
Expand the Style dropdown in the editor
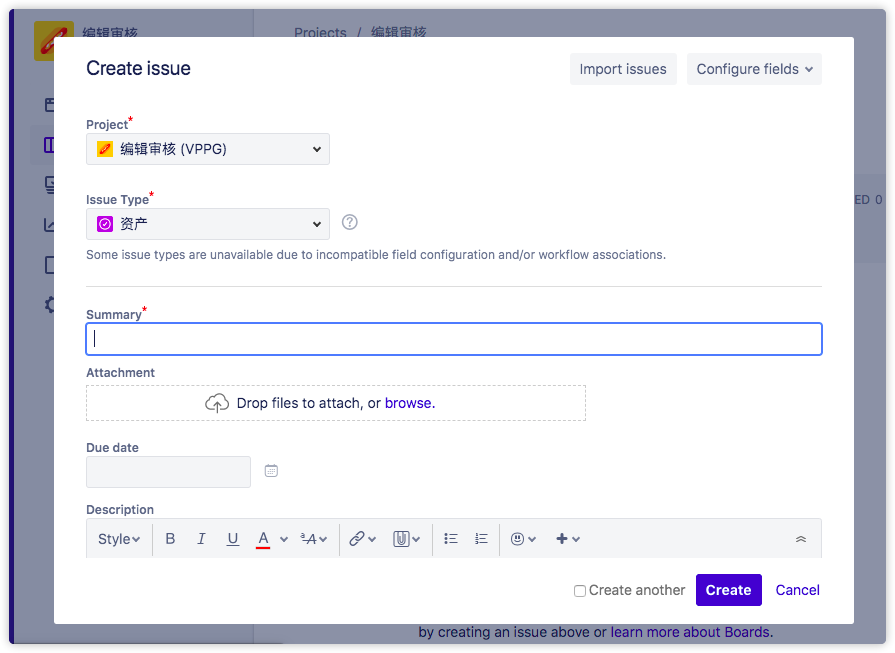(119, 539)
